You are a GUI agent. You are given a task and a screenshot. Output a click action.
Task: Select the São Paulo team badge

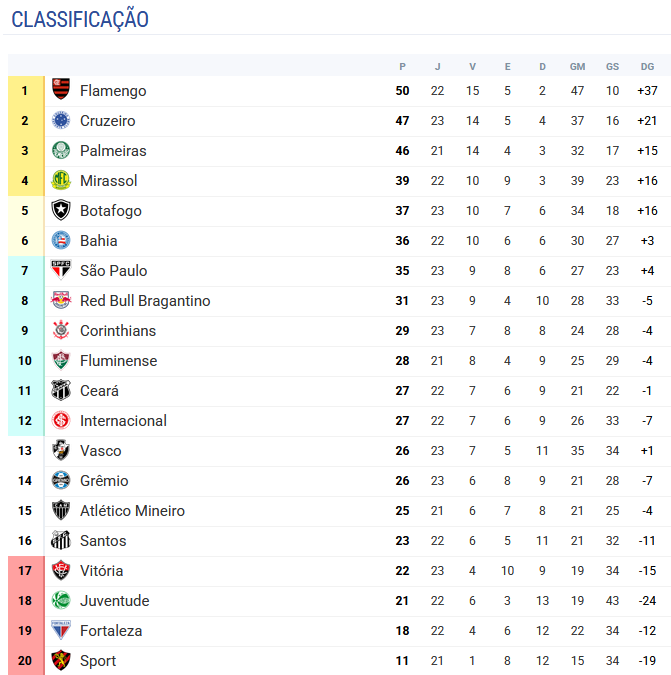click(x=62, y=271)
